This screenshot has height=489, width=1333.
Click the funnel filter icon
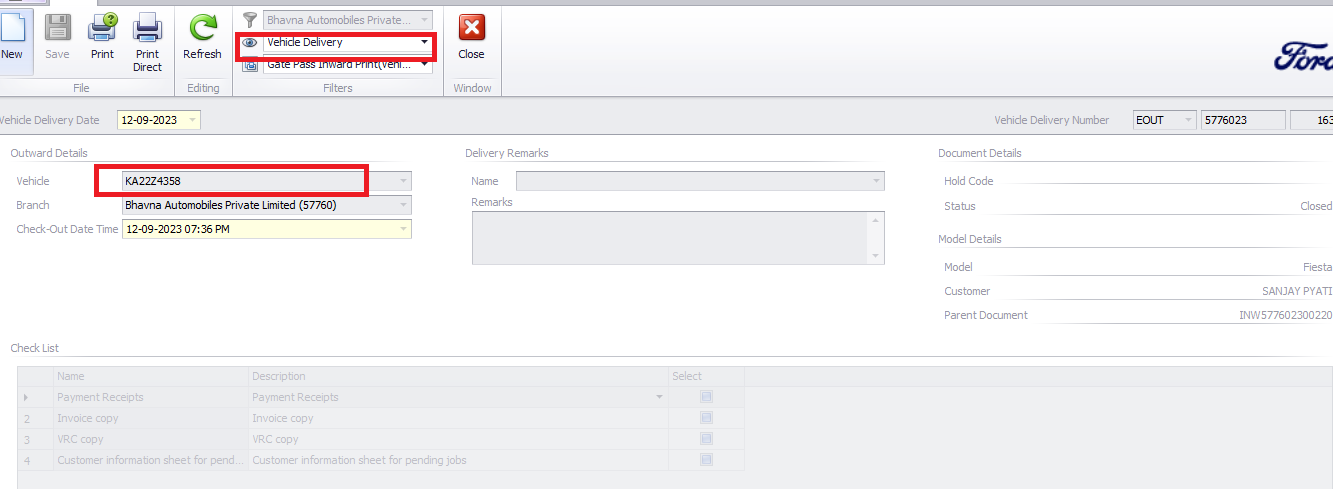click(x=250, y=19)
